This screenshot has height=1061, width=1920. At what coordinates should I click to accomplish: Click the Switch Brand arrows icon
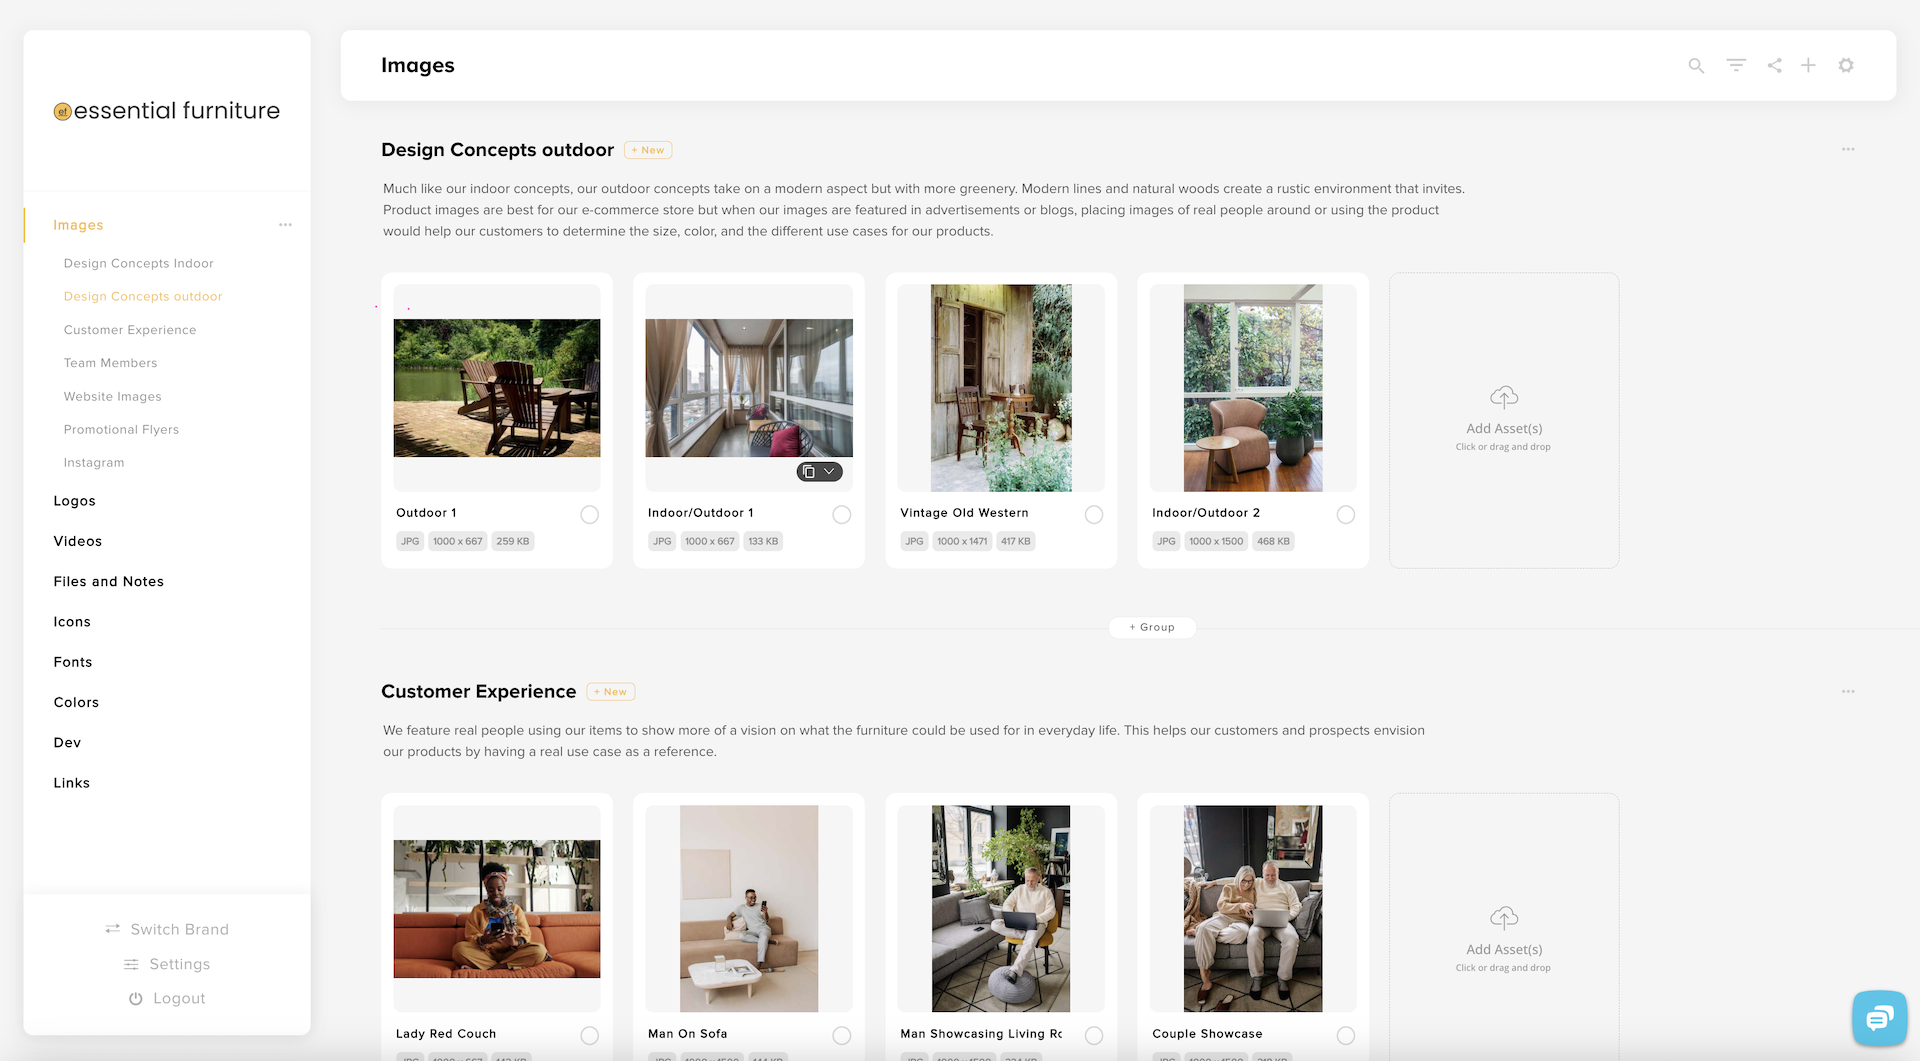click(x=112, y=929)
